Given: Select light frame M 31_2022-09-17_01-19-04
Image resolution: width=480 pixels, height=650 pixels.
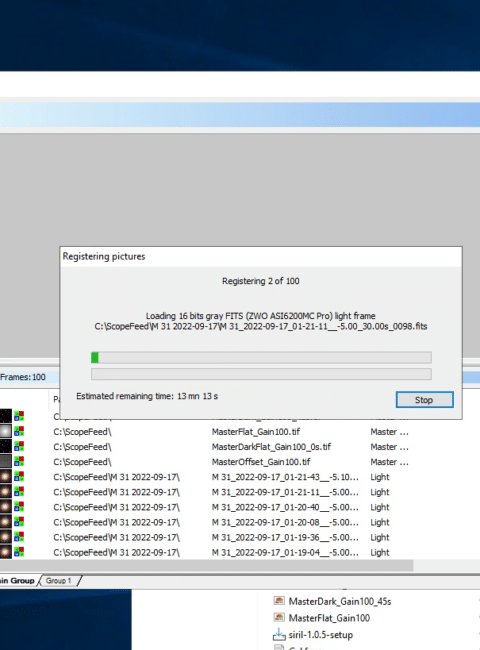Looking at the screenshot, I should coord(285,552).
